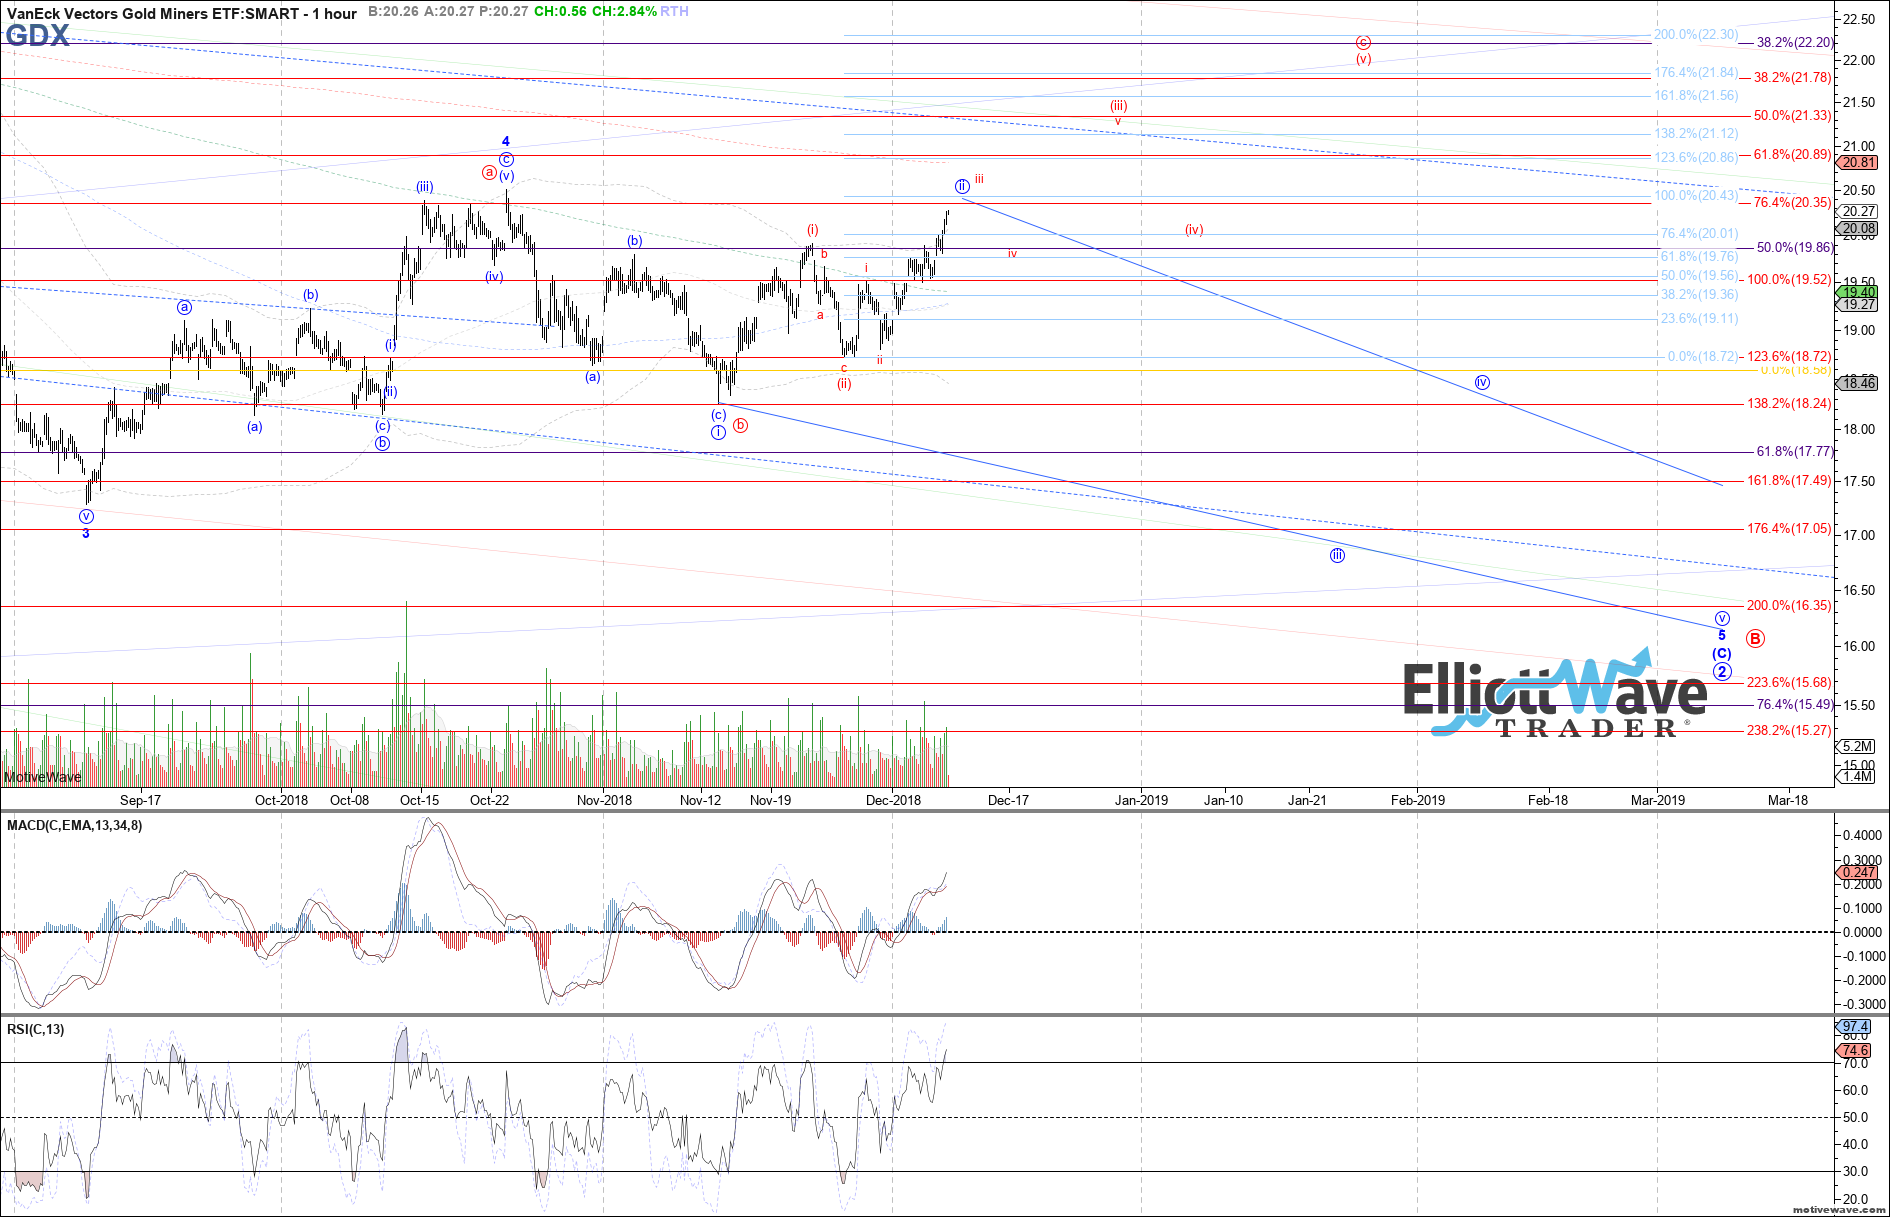
Task: Select the 23.6%(19.11) Fibonacci label
Action: tap(1699, 319)
